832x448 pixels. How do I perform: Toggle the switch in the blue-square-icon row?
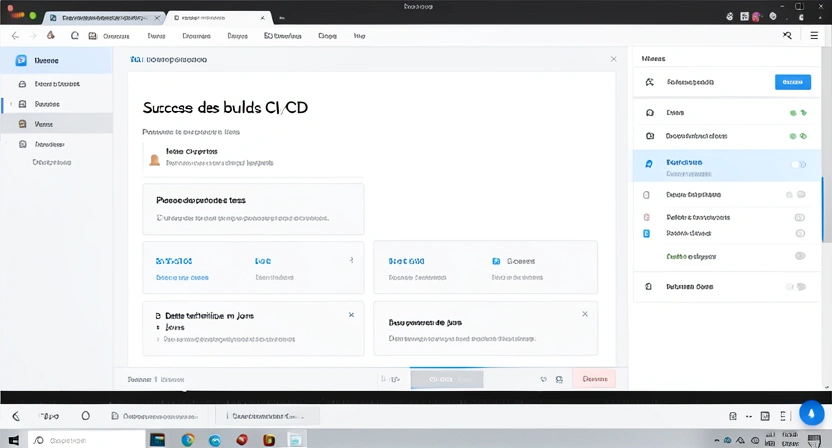click(x=800, y=233)
